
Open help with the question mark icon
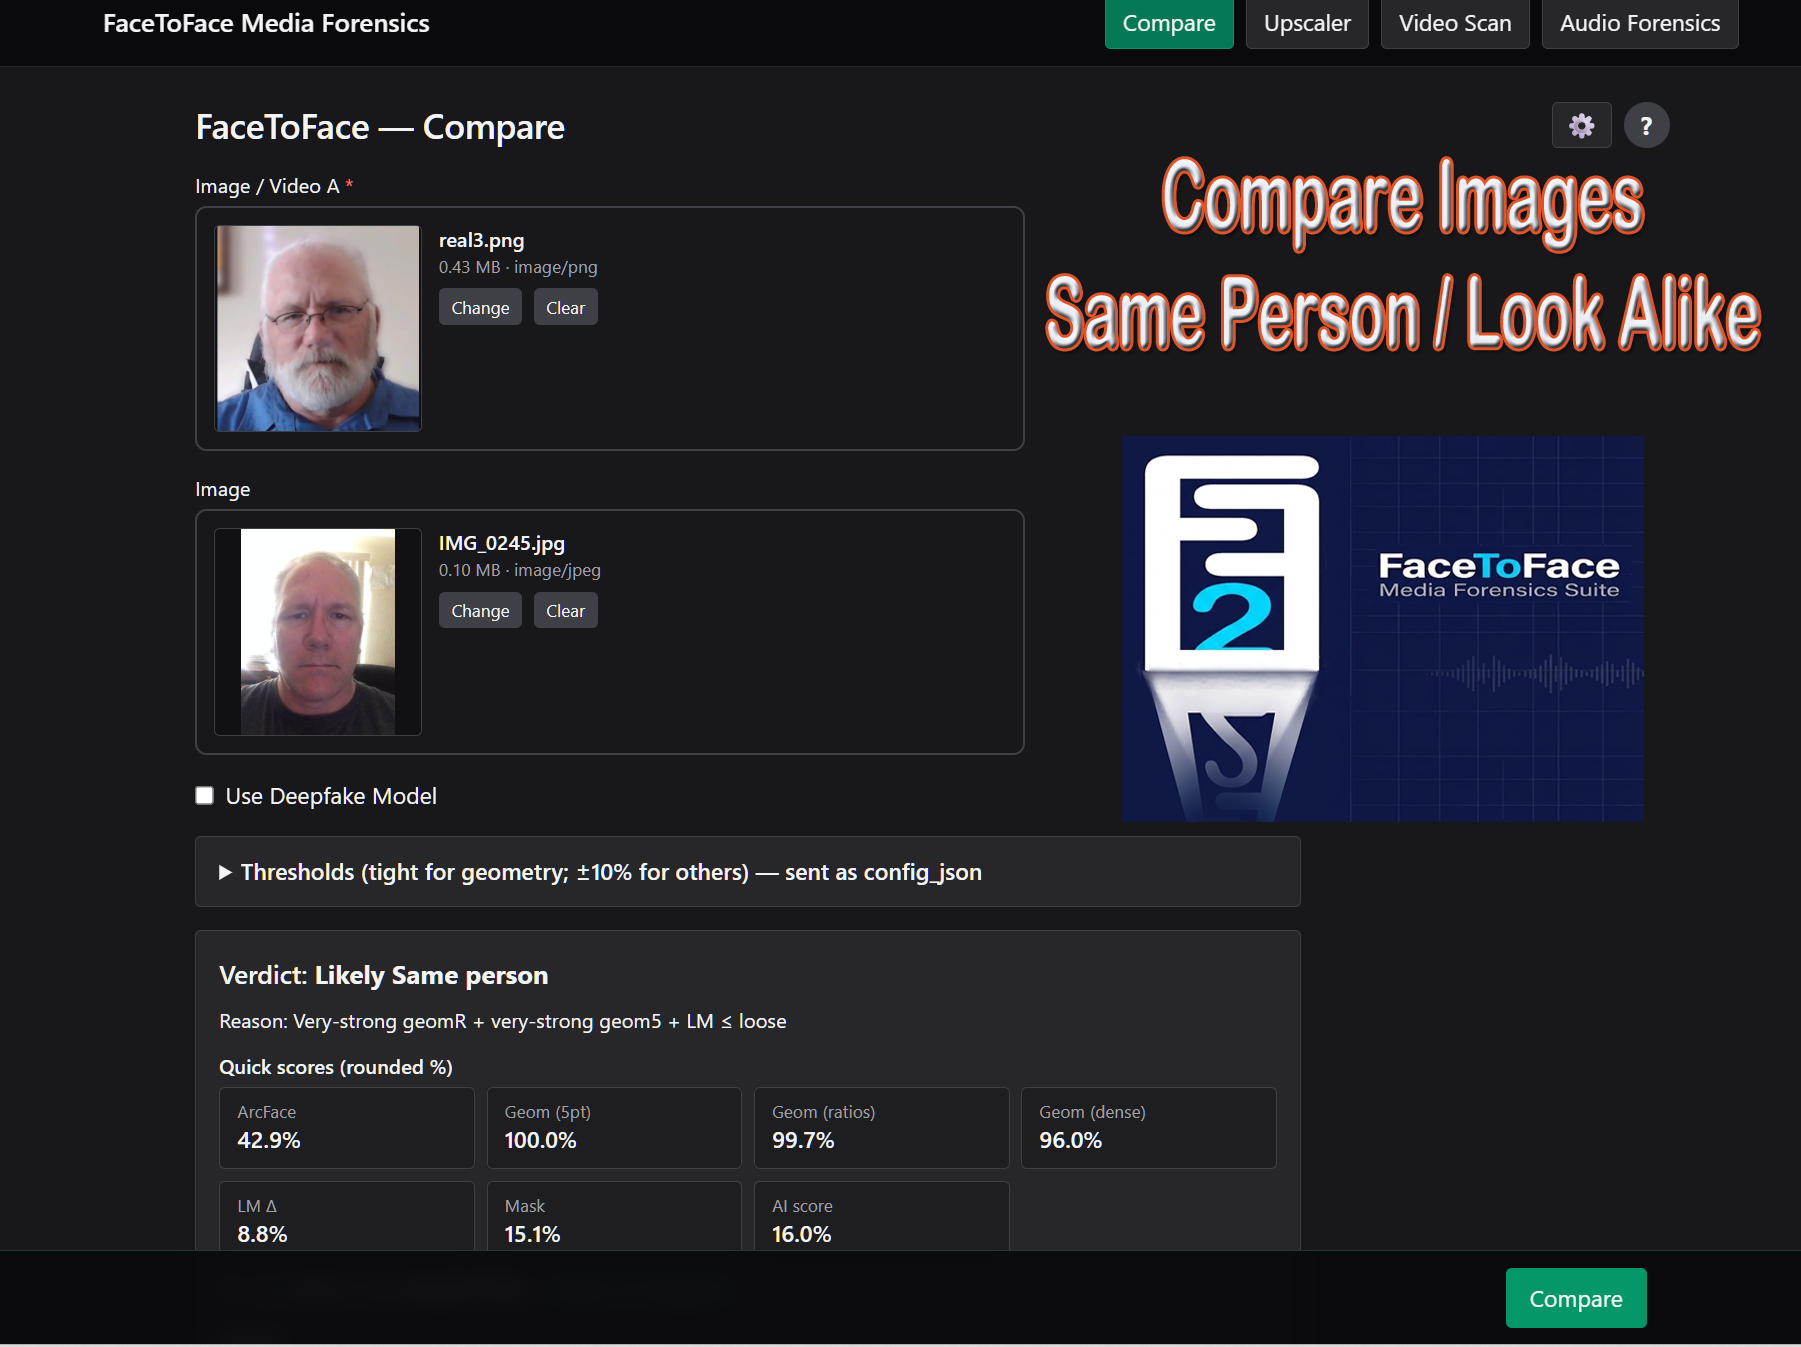[1646, 126]
